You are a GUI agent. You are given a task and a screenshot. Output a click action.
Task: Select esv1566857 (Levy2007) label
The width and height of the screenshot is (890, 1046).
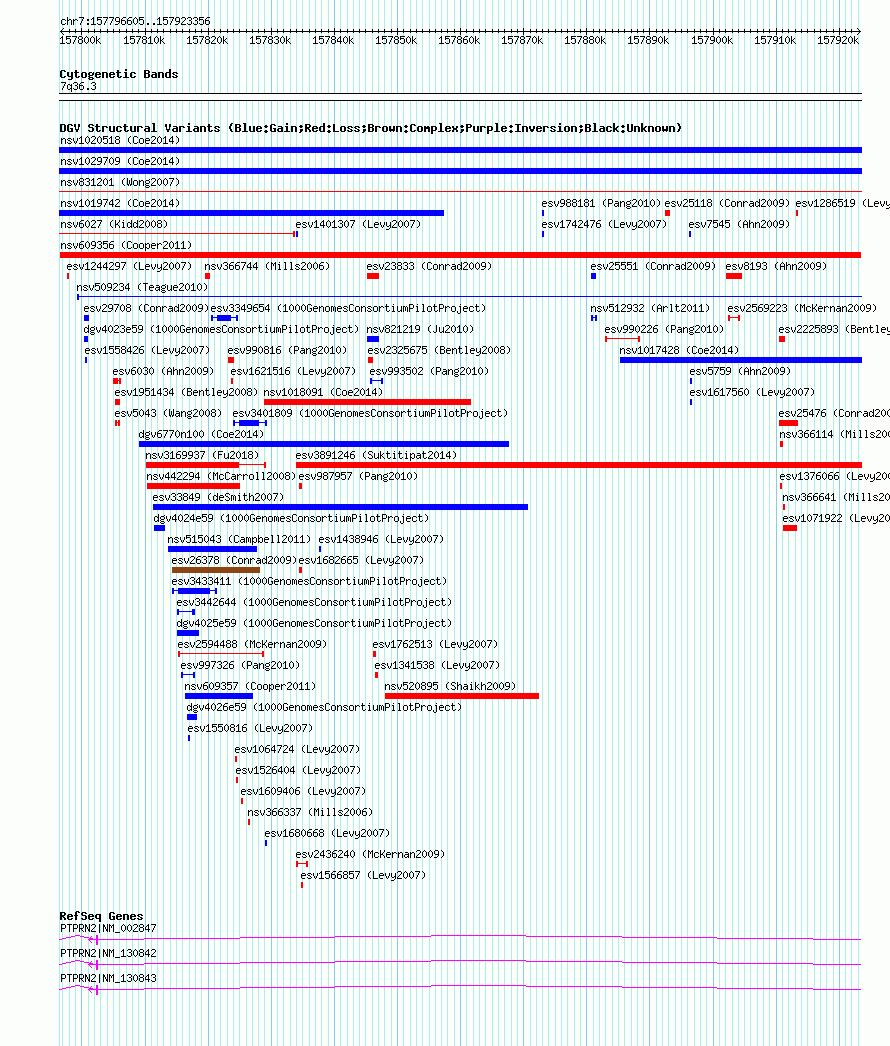(363, 875)
